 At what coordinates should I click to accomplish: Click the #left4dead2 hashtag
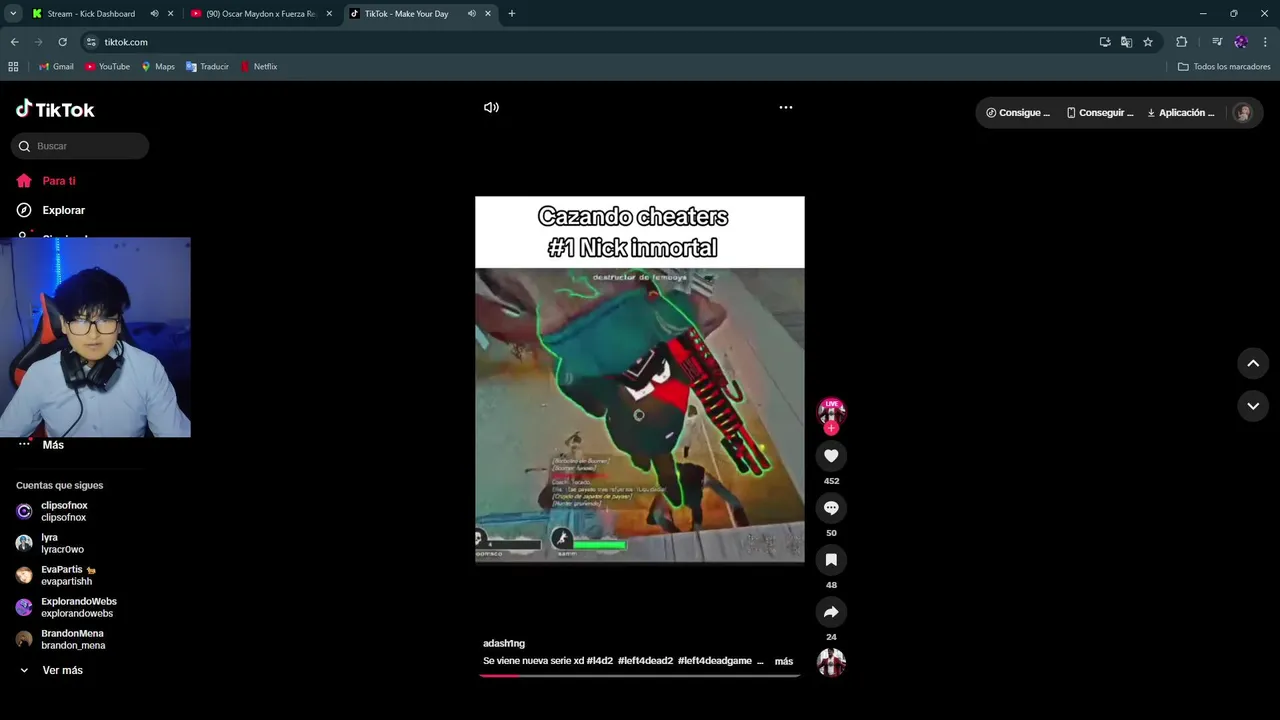(645, 661)
